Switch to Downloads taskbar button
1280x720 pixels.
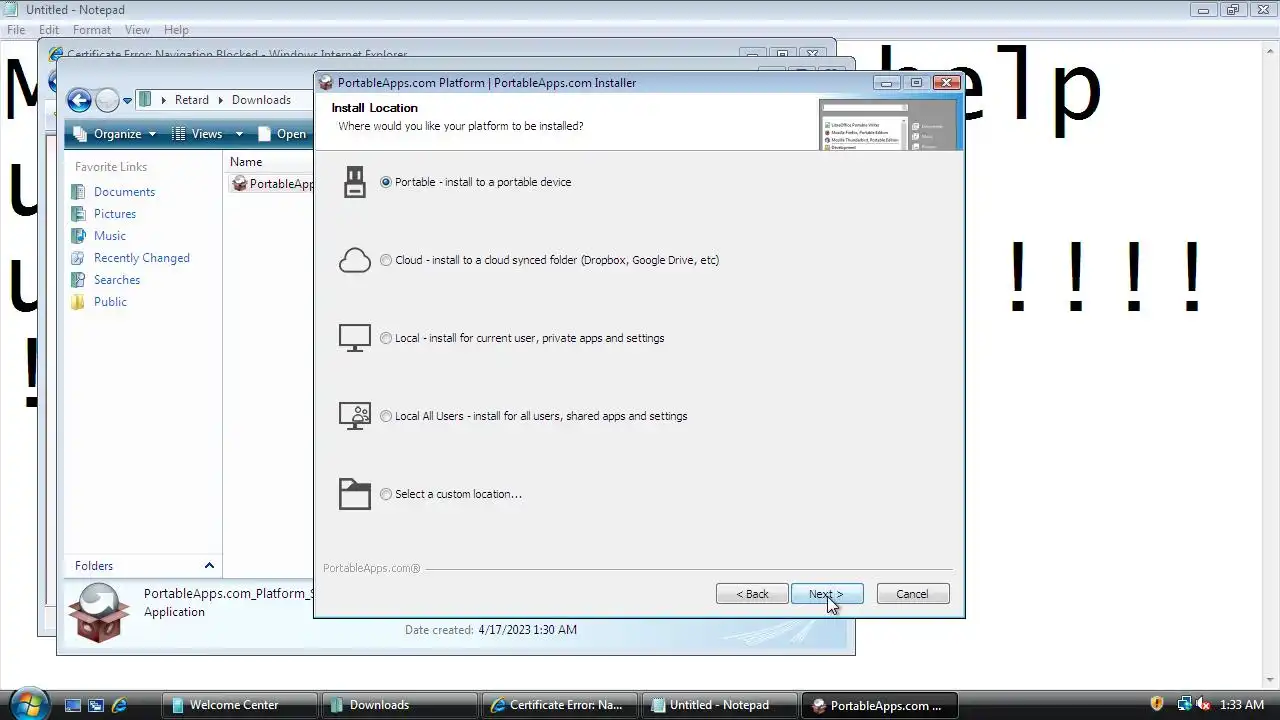(400, 705)
